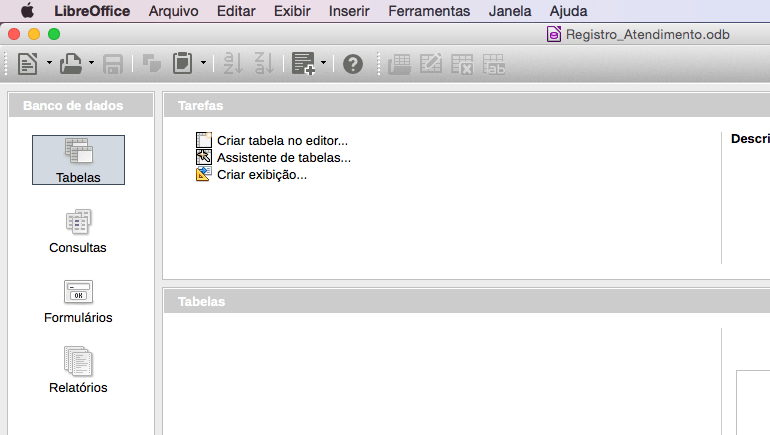Expand the Paste dropdown arrow
This screenshot has width=770, height=435.
(203, 63)
